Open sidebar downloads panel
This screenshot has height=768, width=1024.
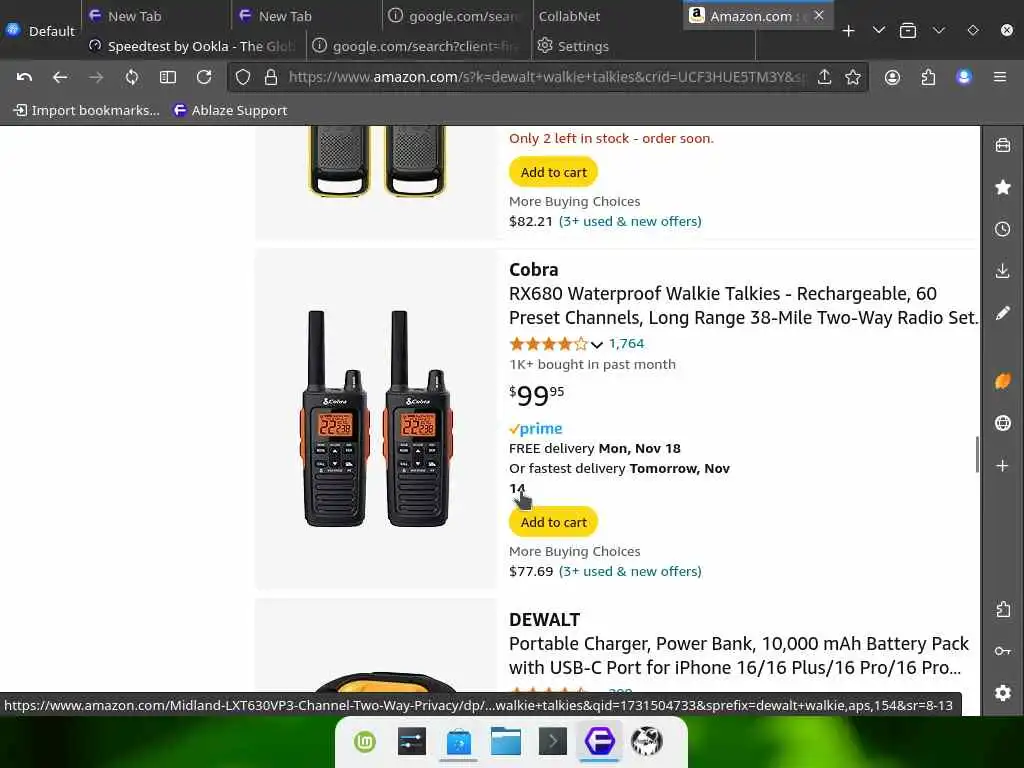point(1002,271)
